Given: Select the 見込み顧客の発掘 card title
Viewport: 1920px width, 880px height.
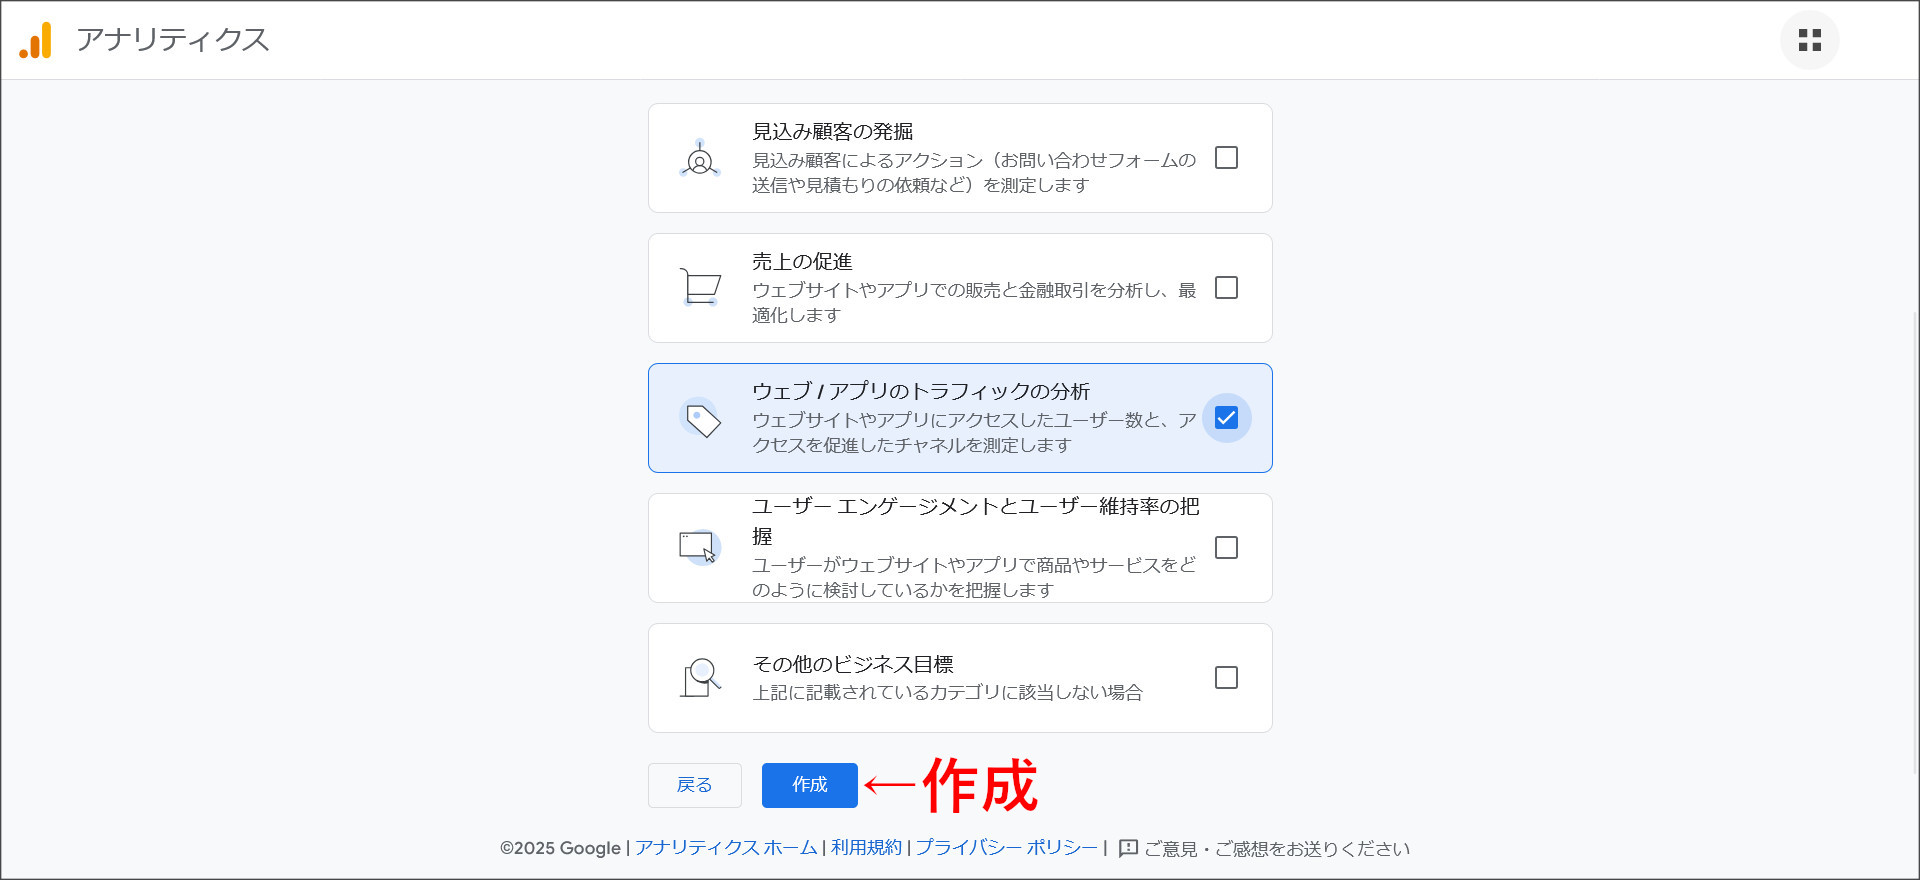Looking at the screenshot, I should pyautogui.click(x=833, y=132).
